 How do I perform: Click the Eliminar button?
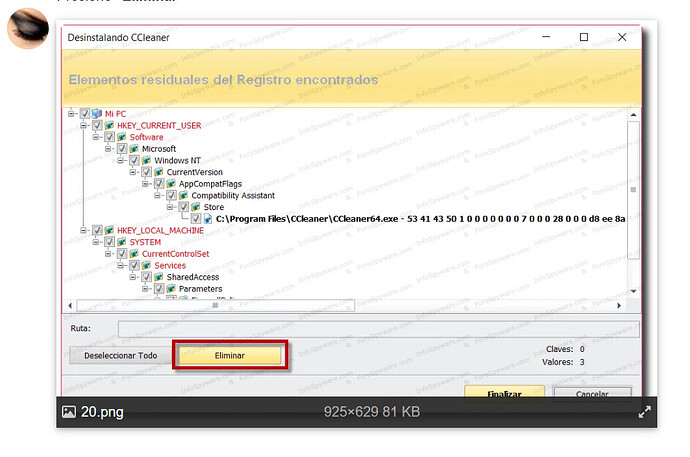coord(230,355)
